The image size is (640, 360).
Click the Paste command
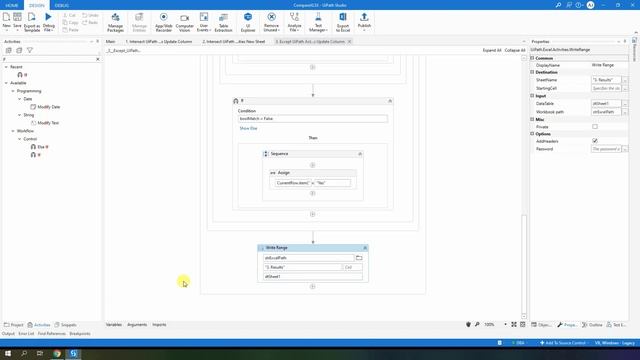point(71,30)
